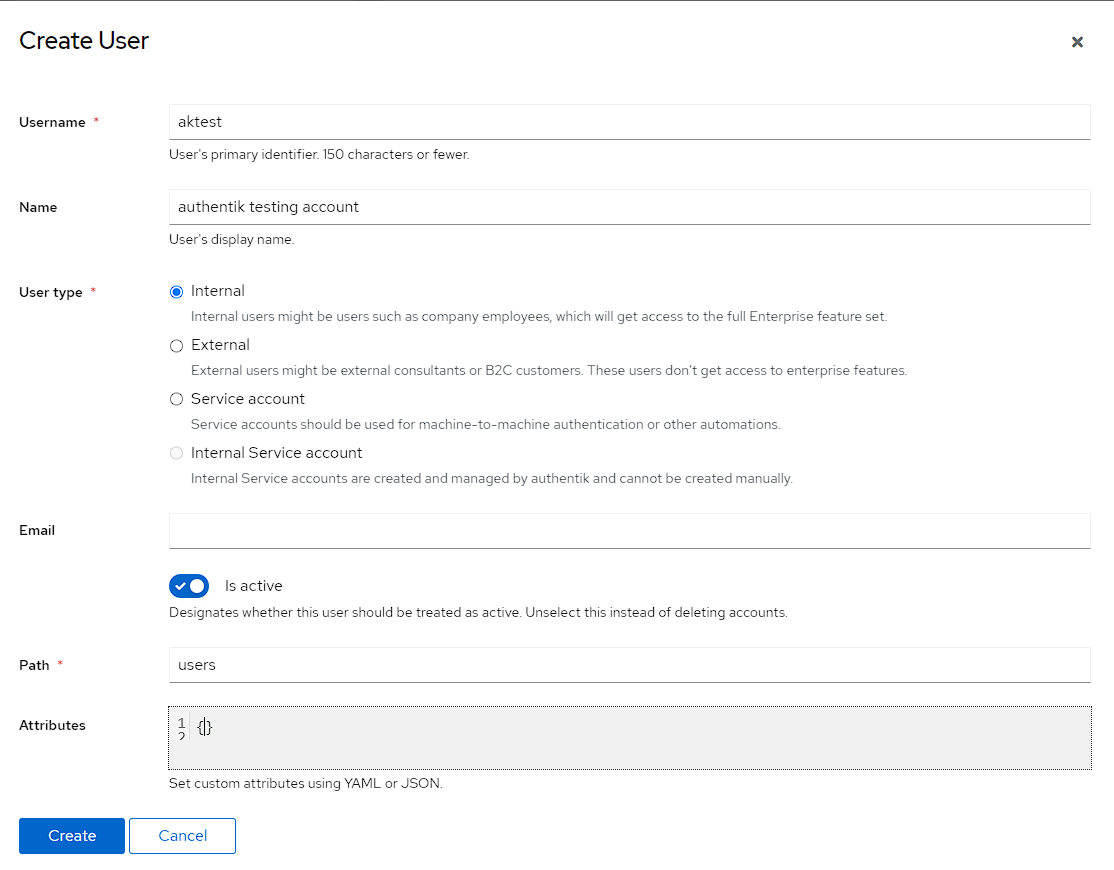Click the Email field label

click(x=37, y=531)
